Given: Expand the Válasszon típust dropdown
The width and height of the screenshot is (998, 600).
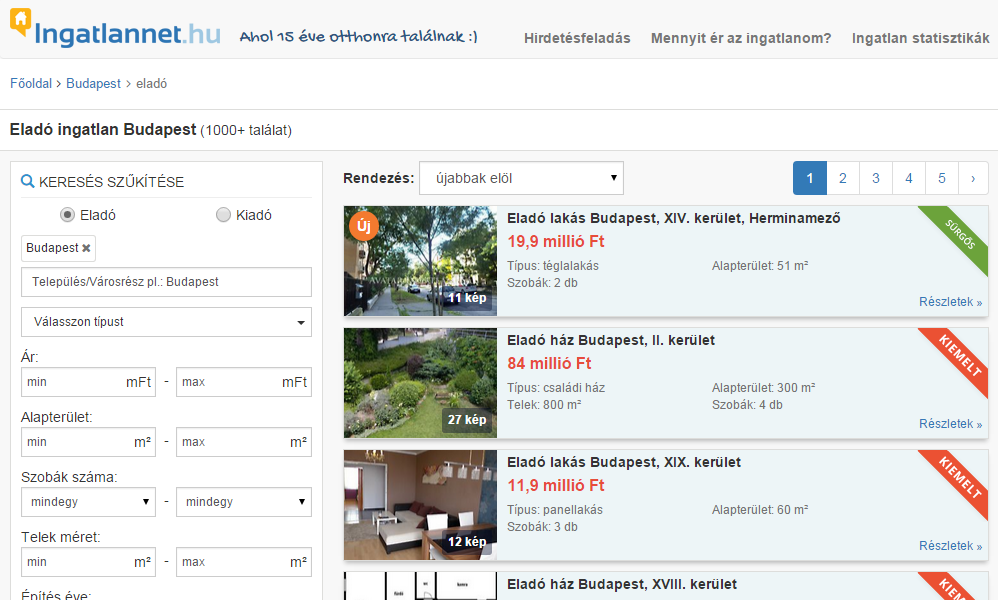Looking at the screenshot, I should 166,322.
